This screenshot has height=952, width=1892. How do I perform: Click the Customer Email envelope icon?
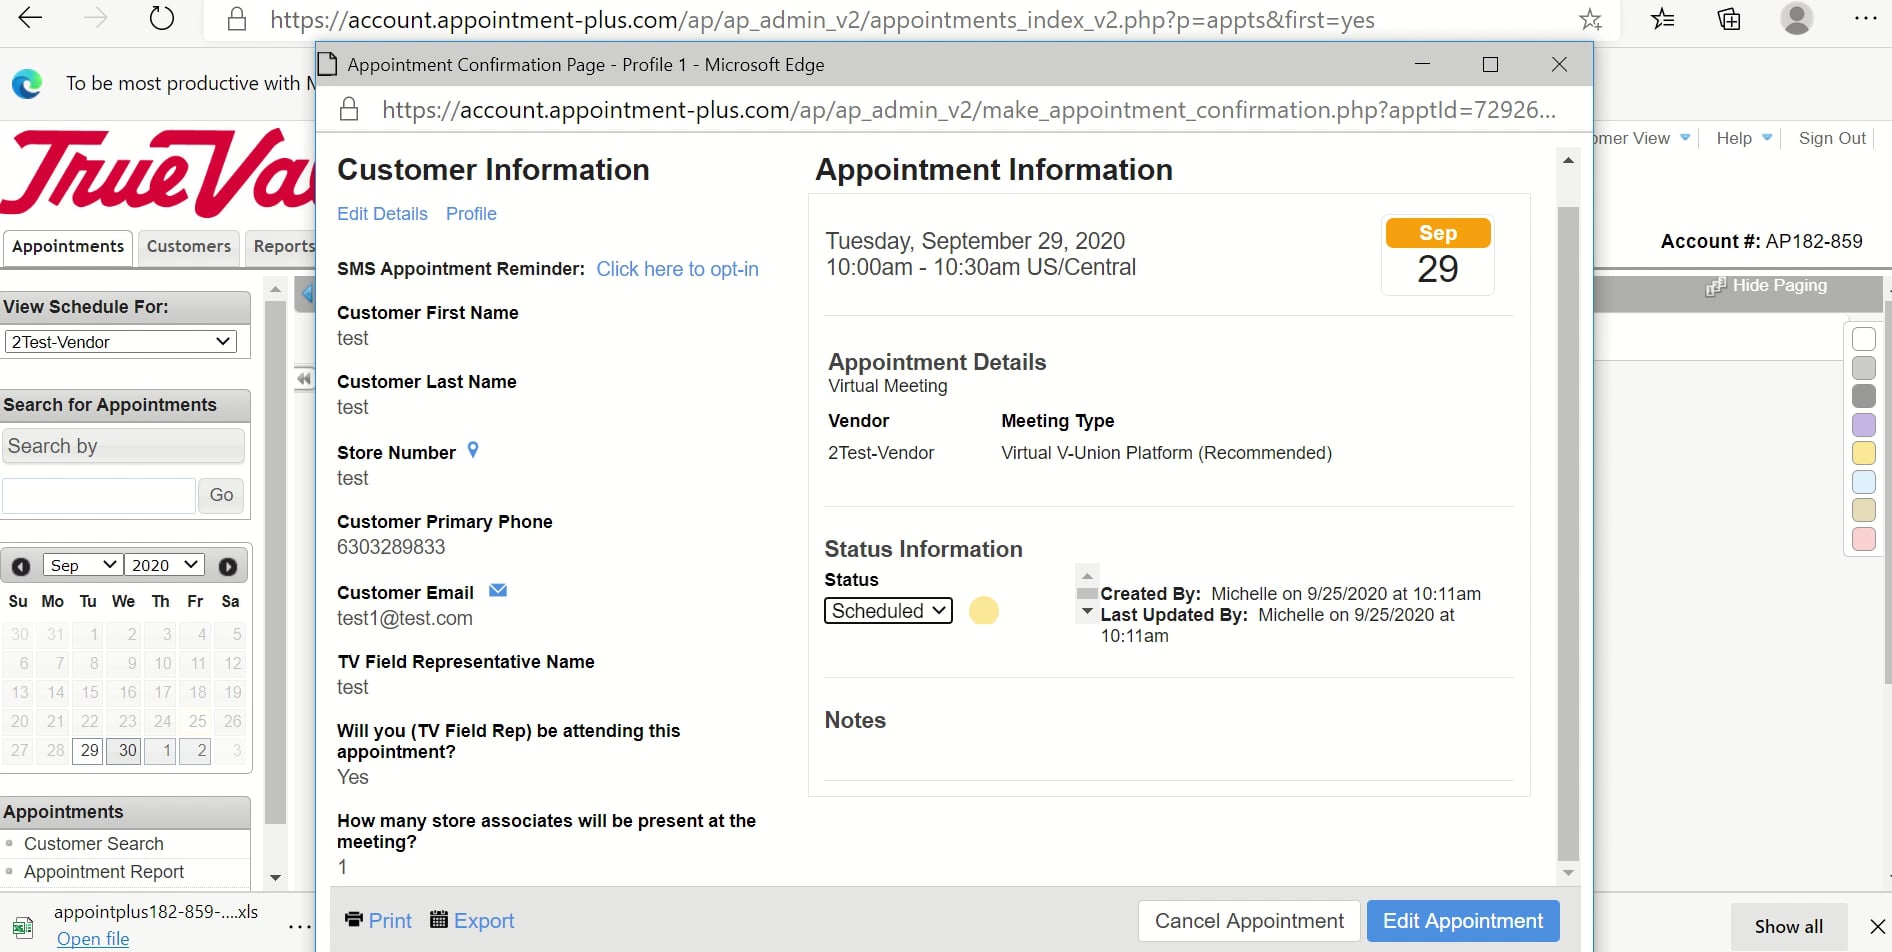498,591
